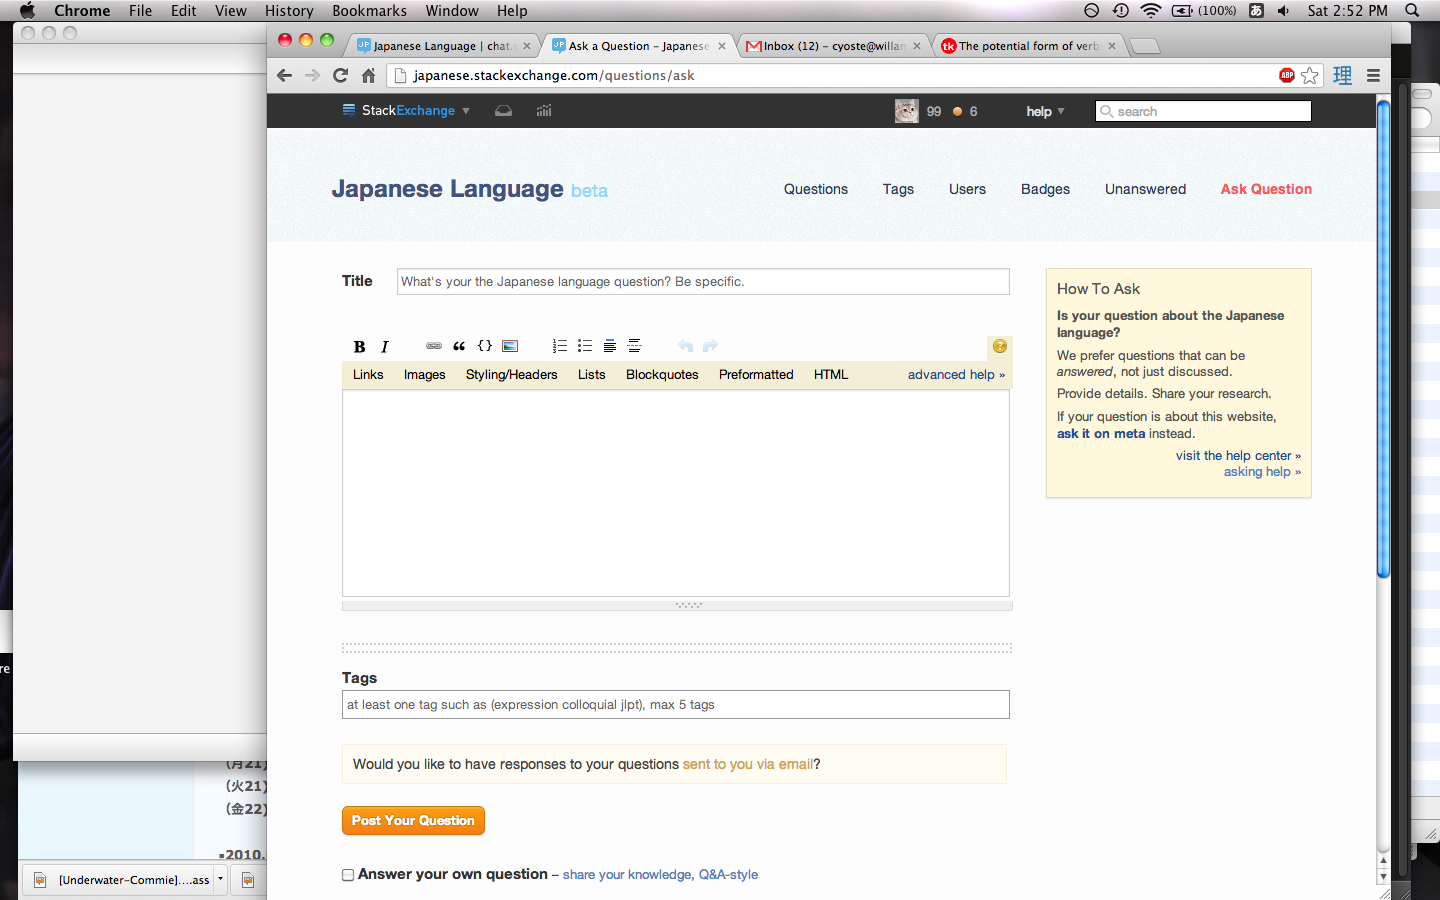Show the Blockquotes help tab
This screenshot has height=900, width=1440.
662,374
